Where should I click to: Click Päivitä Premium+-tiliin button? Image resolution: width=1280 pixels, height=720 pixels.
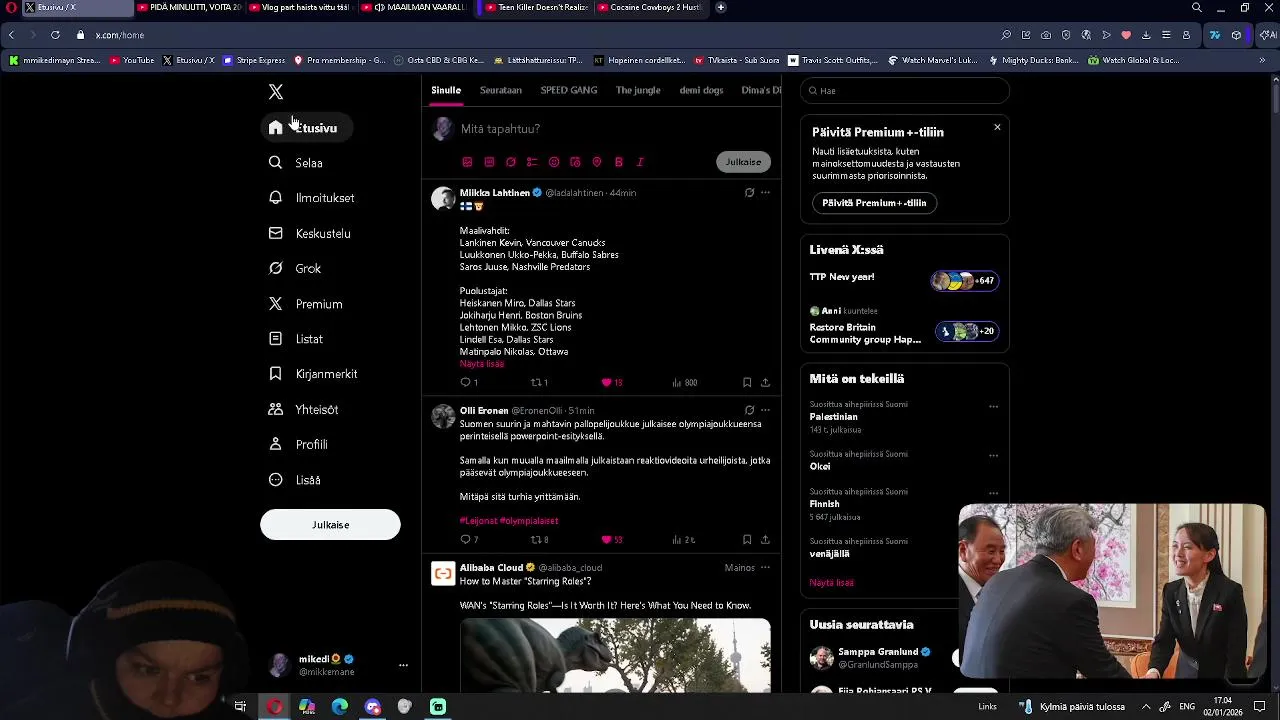coord(874,203)
